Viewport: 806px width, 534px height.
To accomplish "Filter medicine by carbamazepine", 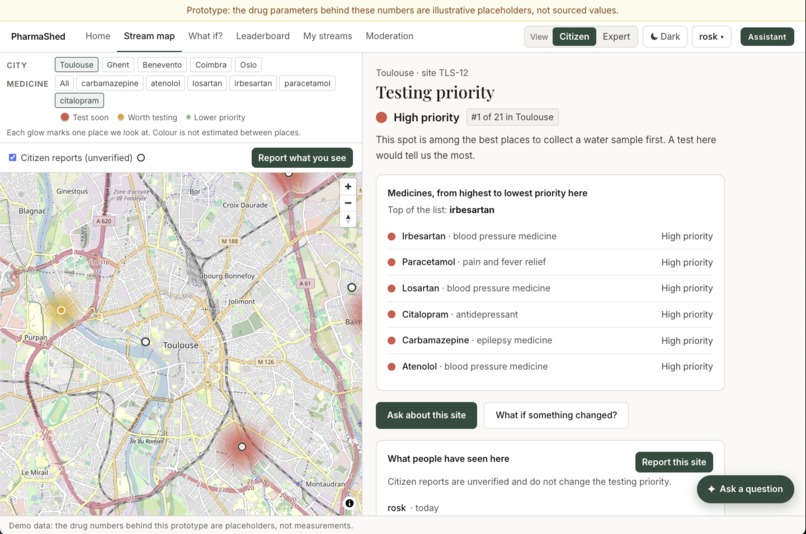I will 109,83.
